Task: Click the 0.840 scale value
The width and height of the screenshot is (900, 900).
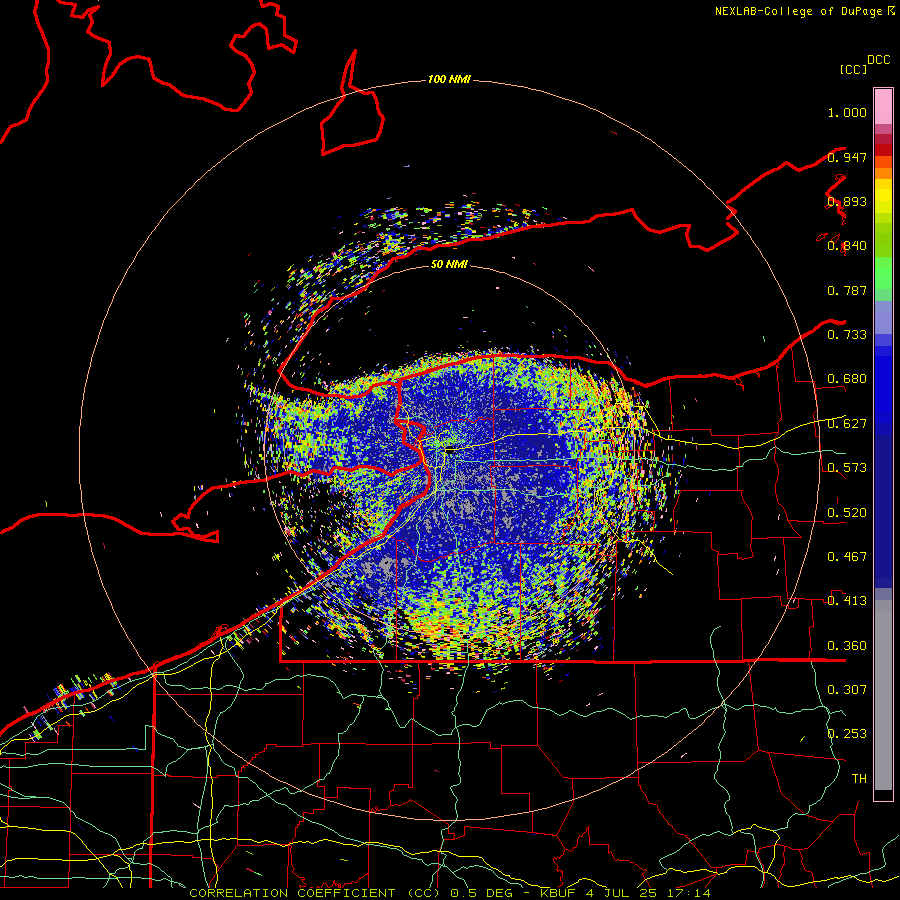Action: [x=847, y=246]
